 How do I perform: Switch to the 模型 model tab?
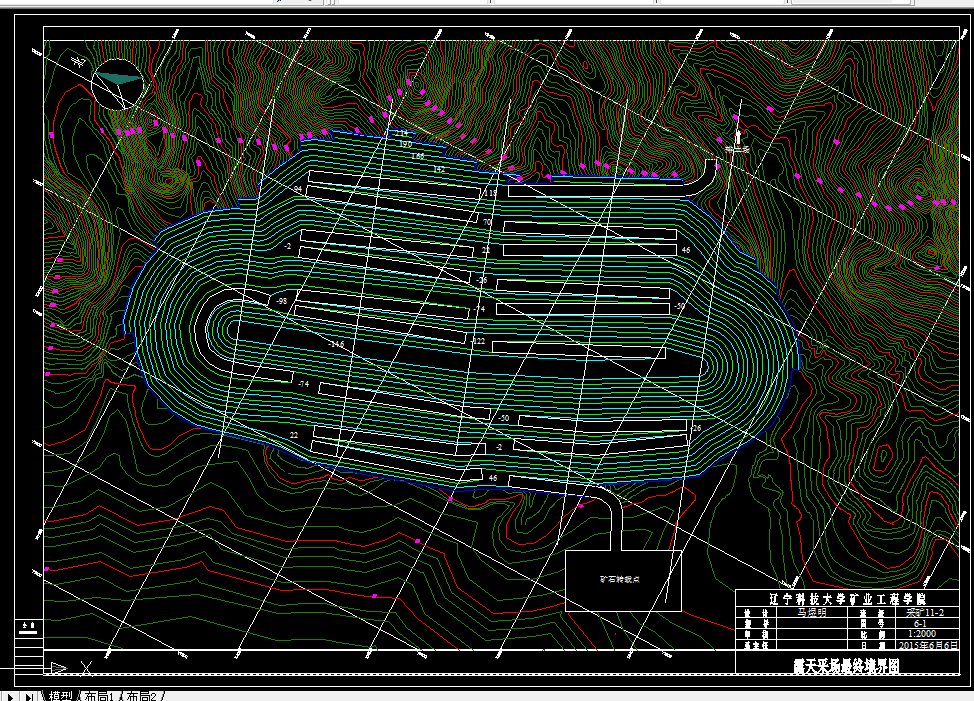[x=61, y=696]
